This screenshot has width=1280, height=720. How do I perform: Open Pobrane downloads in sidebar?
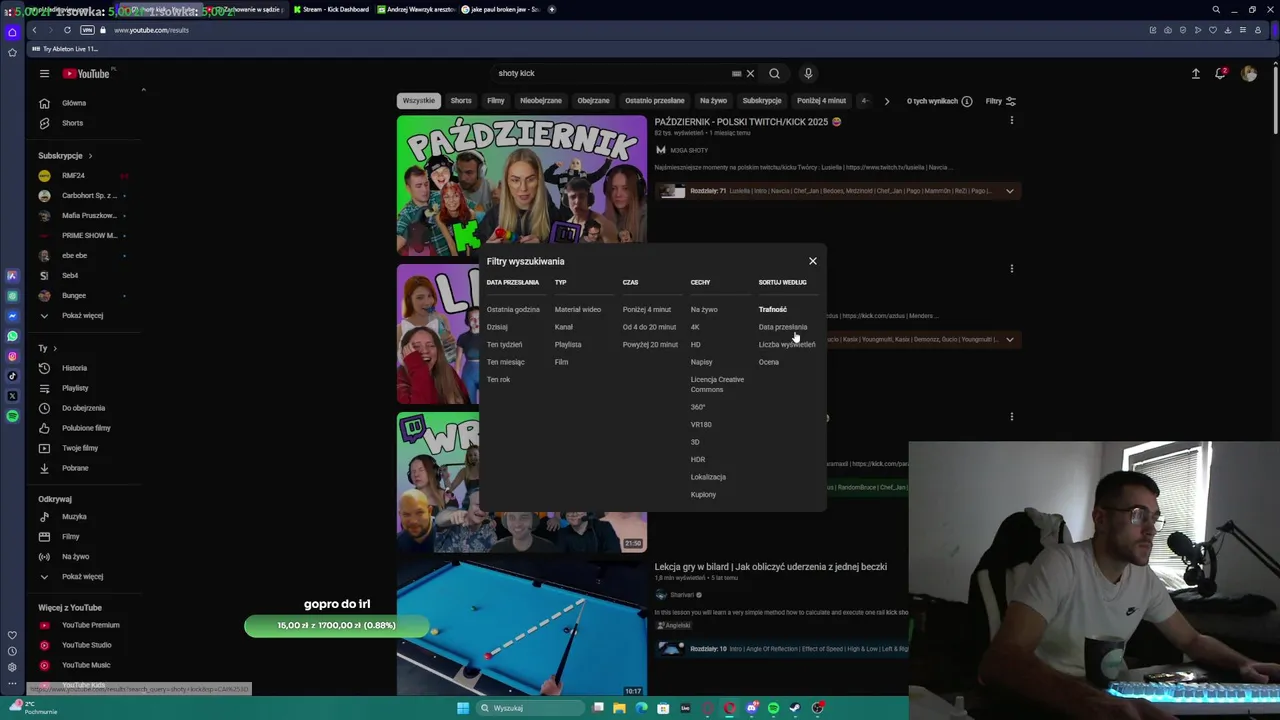(75, 468)
